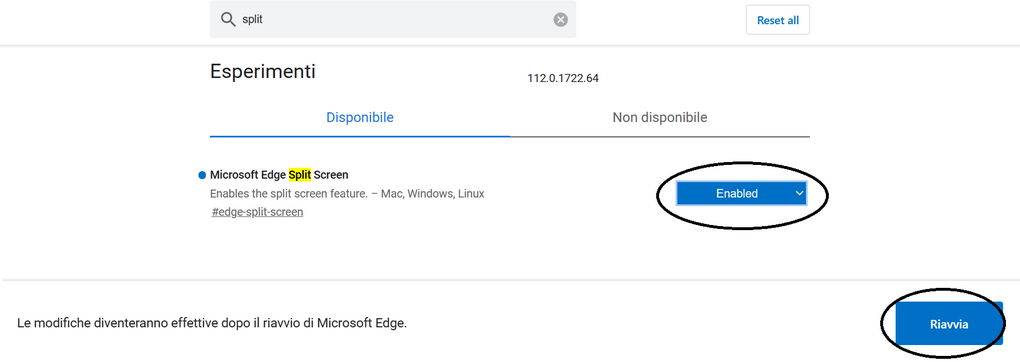Click the yellow highlighted Split word
Image resolution: width=1020 pixels, height=362 pixels.
pos(300,175)
